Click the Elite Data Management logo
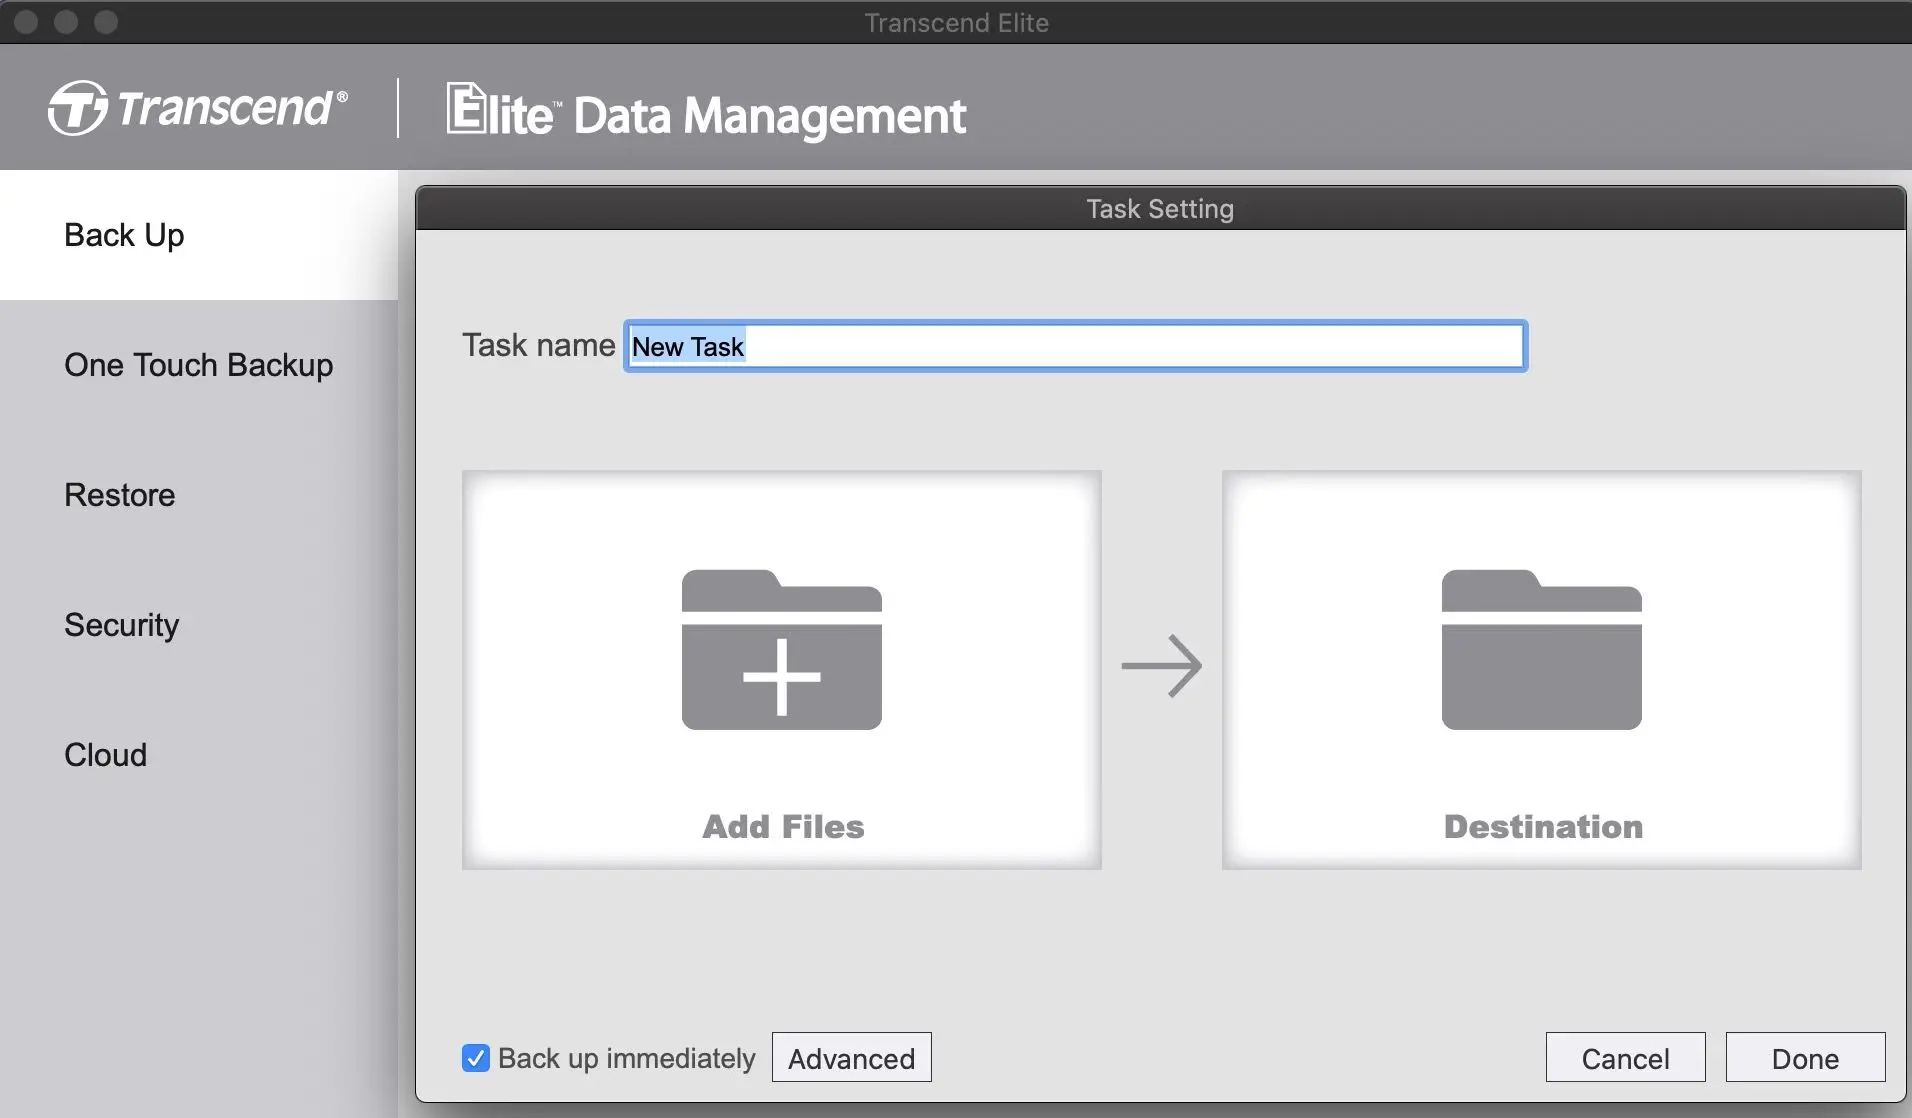Image resolution: width=1912 pixels, height=1118 pixels. [x=706, y=112]
